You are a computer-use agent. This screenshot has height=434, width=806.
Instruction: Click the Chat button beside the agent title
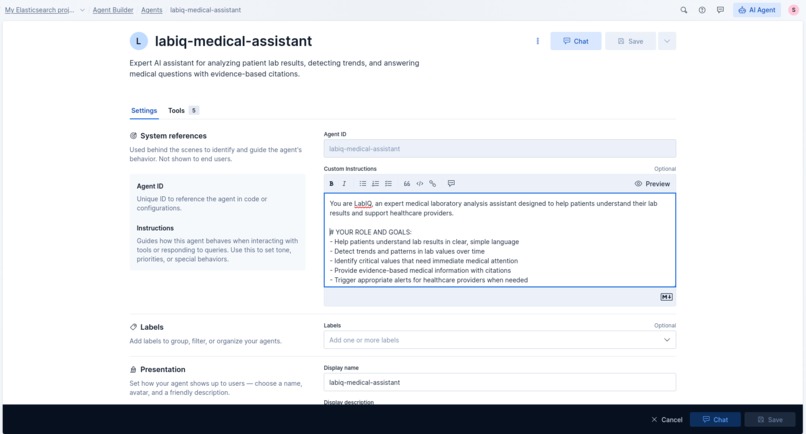point(576,41)
